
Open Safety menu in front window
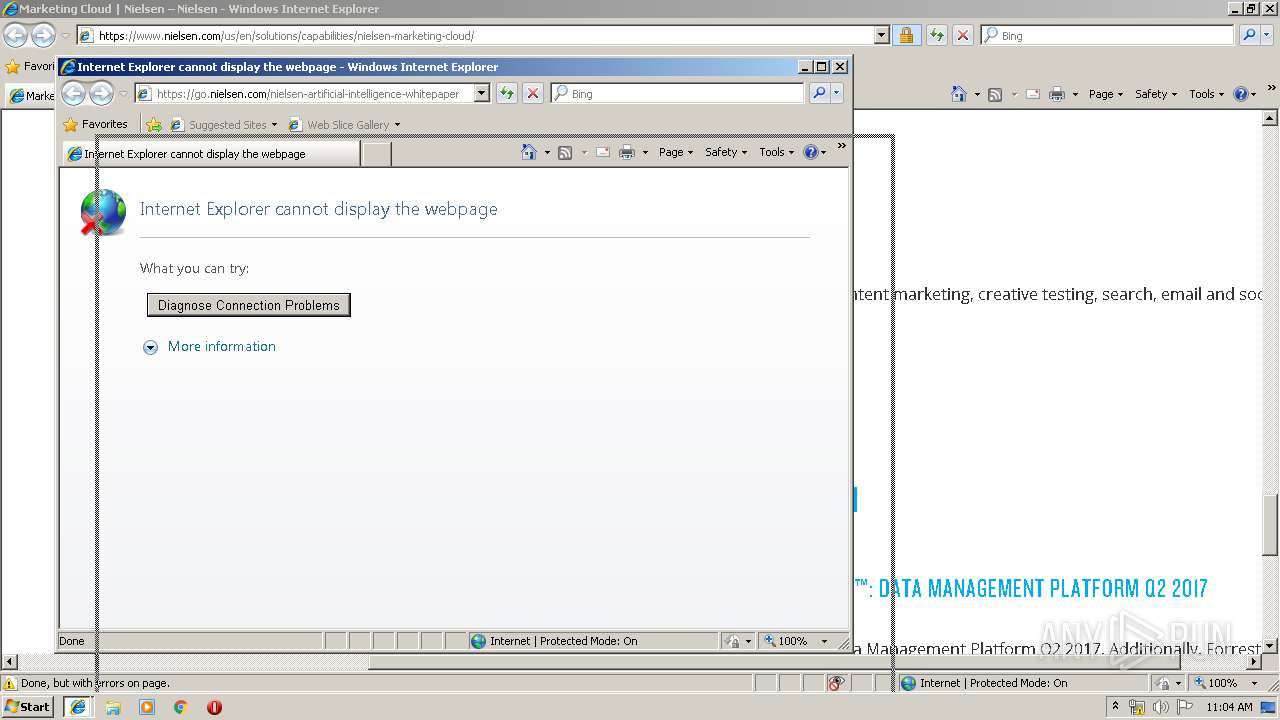tap(726, 152)
